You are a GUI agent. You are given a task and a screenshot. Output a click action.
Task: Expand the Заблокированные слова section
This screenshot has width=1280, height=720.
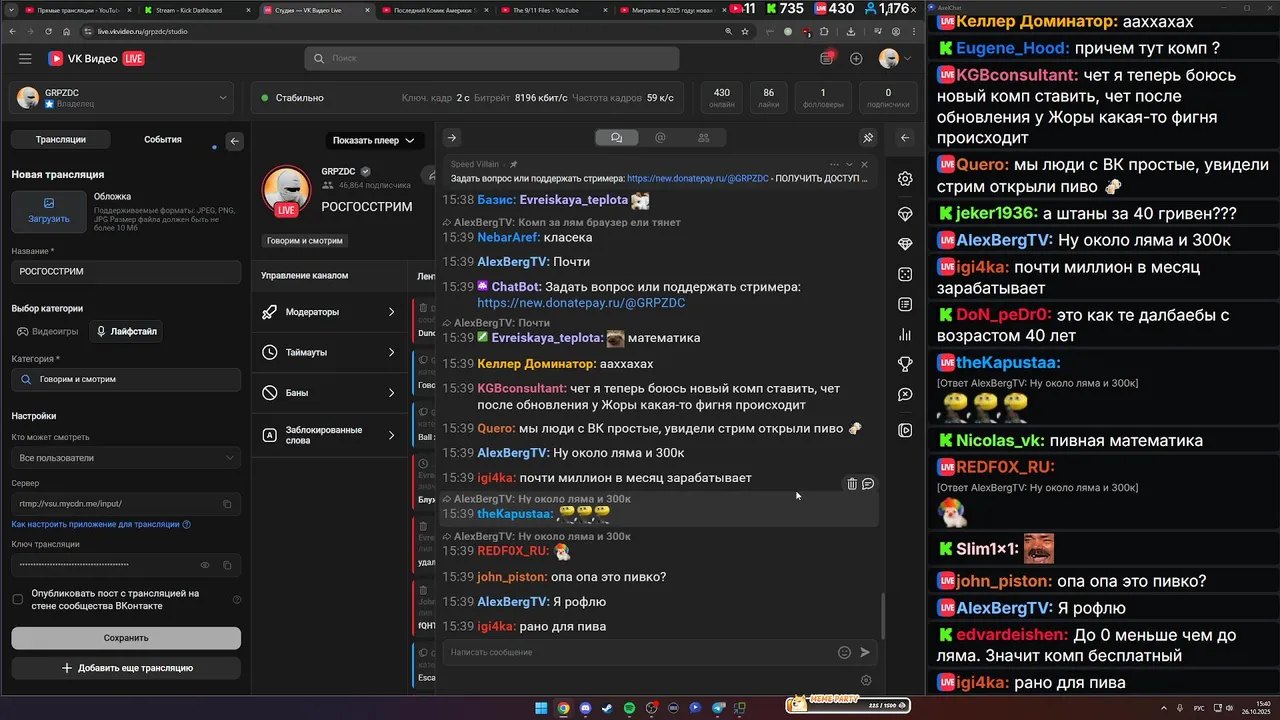tap(330, 435)
